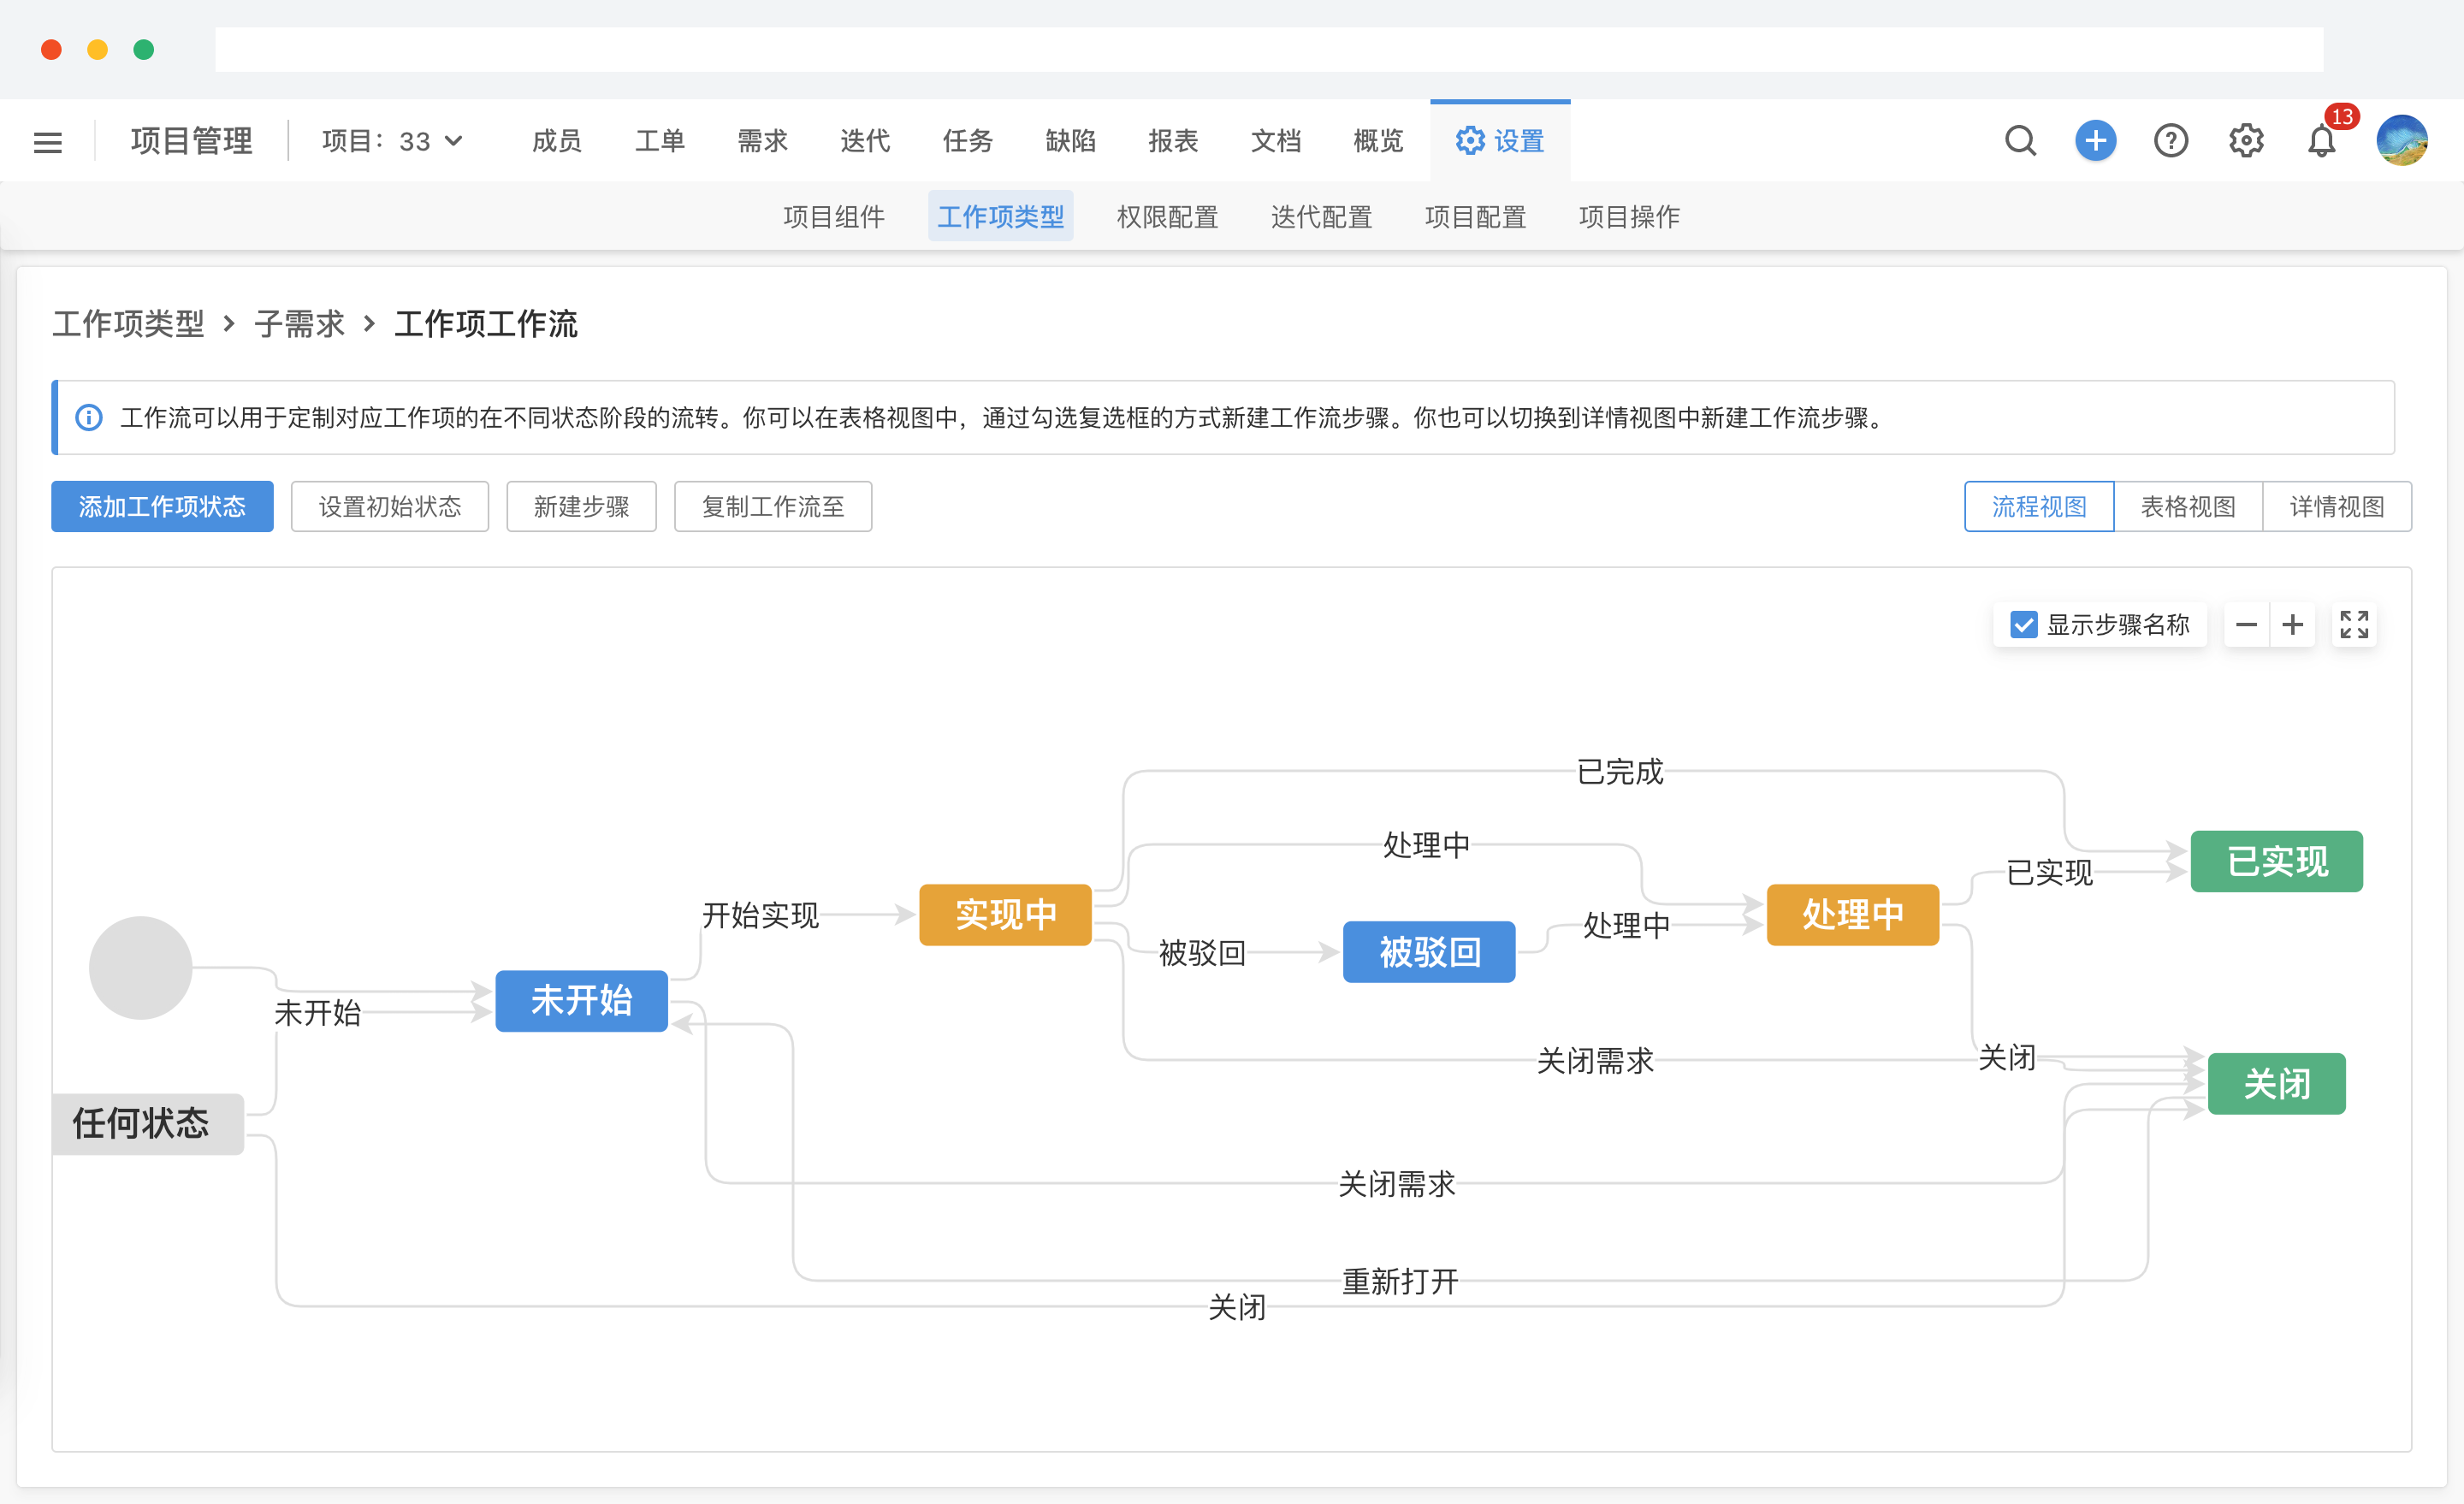Click the blue plus create icon
The height and width of the screenshot is (1504, 2464).
[2095, 140]
